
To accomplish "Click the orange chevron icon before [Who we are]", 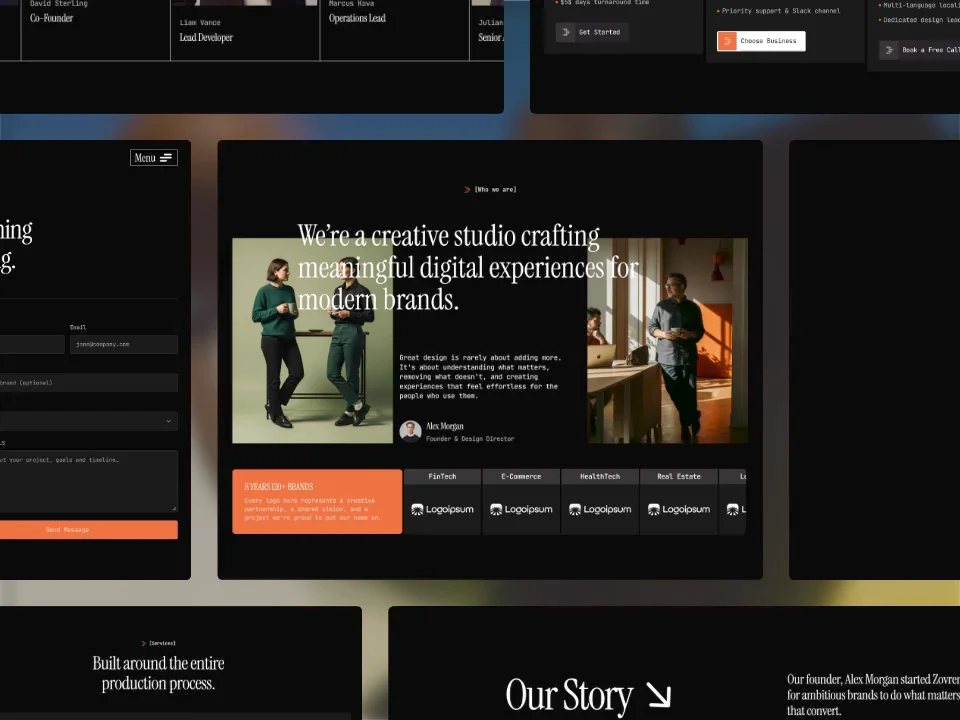I will click(x=467, y=190).
